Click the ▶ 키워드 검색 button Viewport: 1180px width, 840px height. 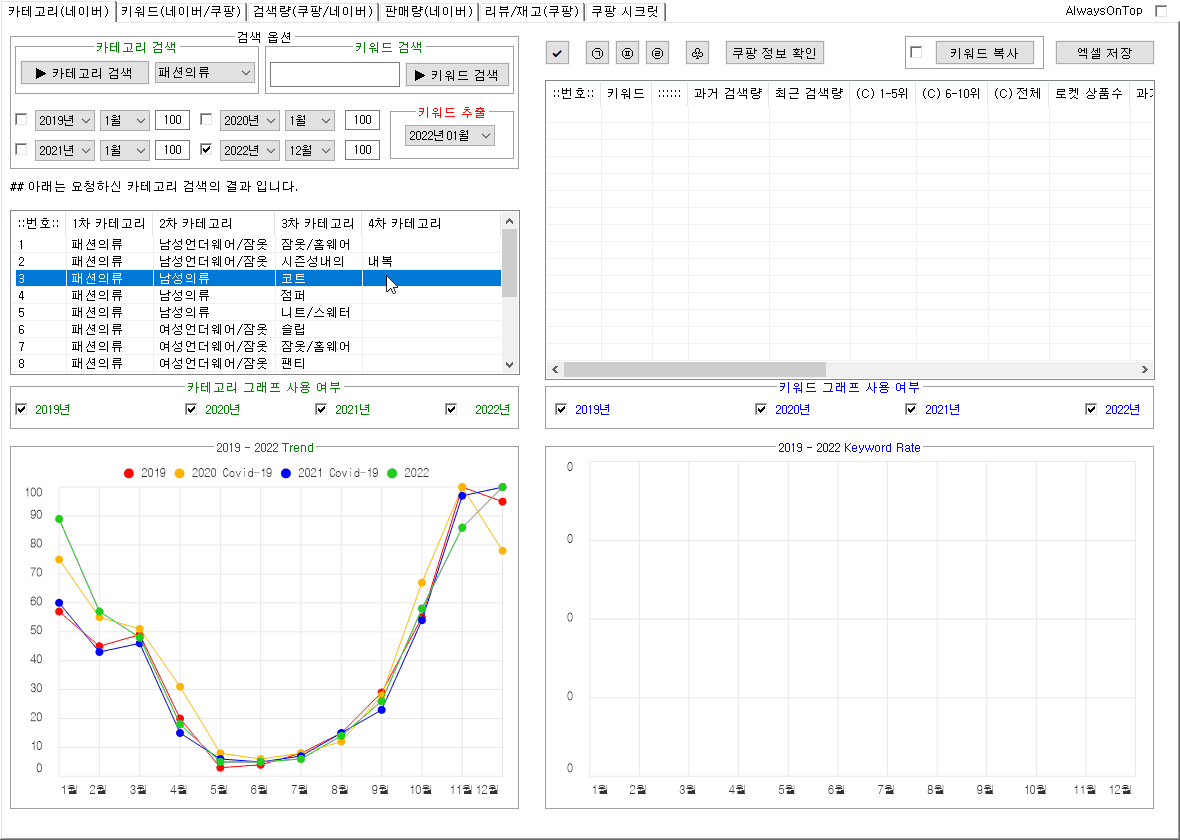(x=457, y=75)
